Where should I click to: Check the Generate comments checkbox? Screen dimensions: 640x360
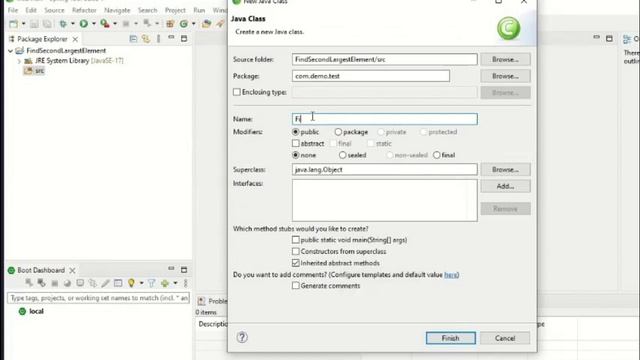point(296,285)
